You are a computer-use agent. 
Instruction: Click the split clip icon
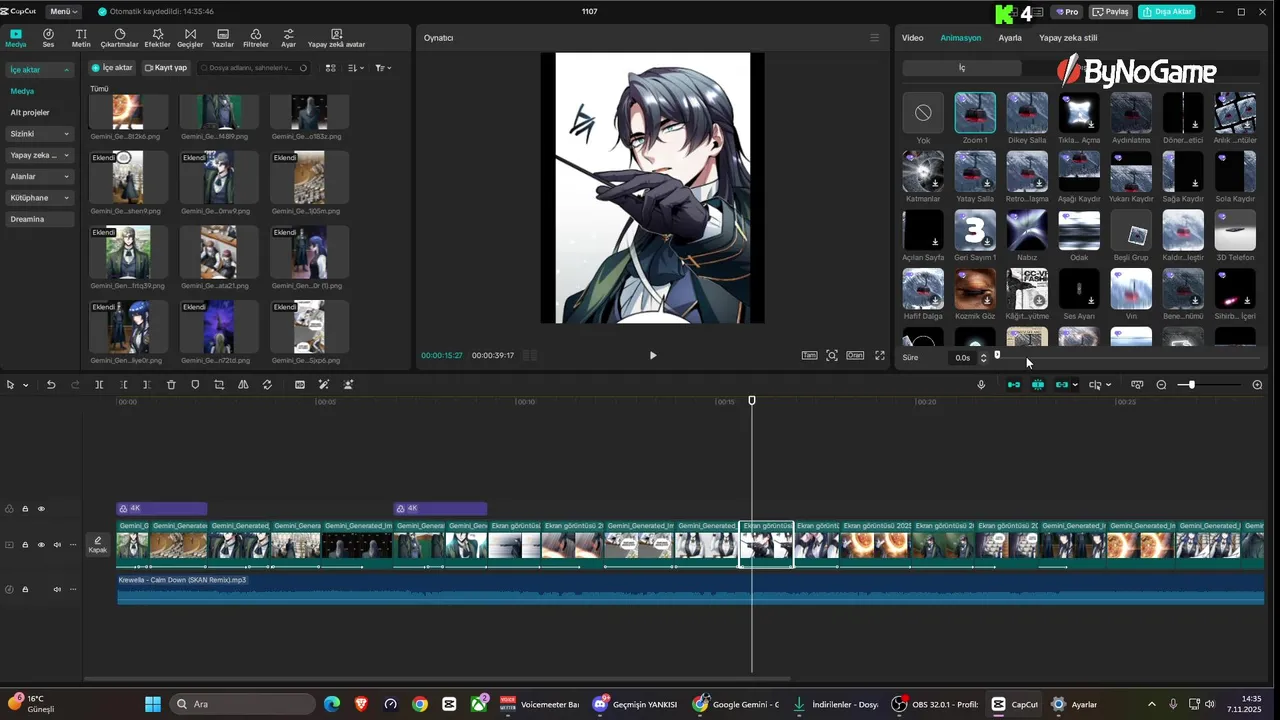coord(99,385)
